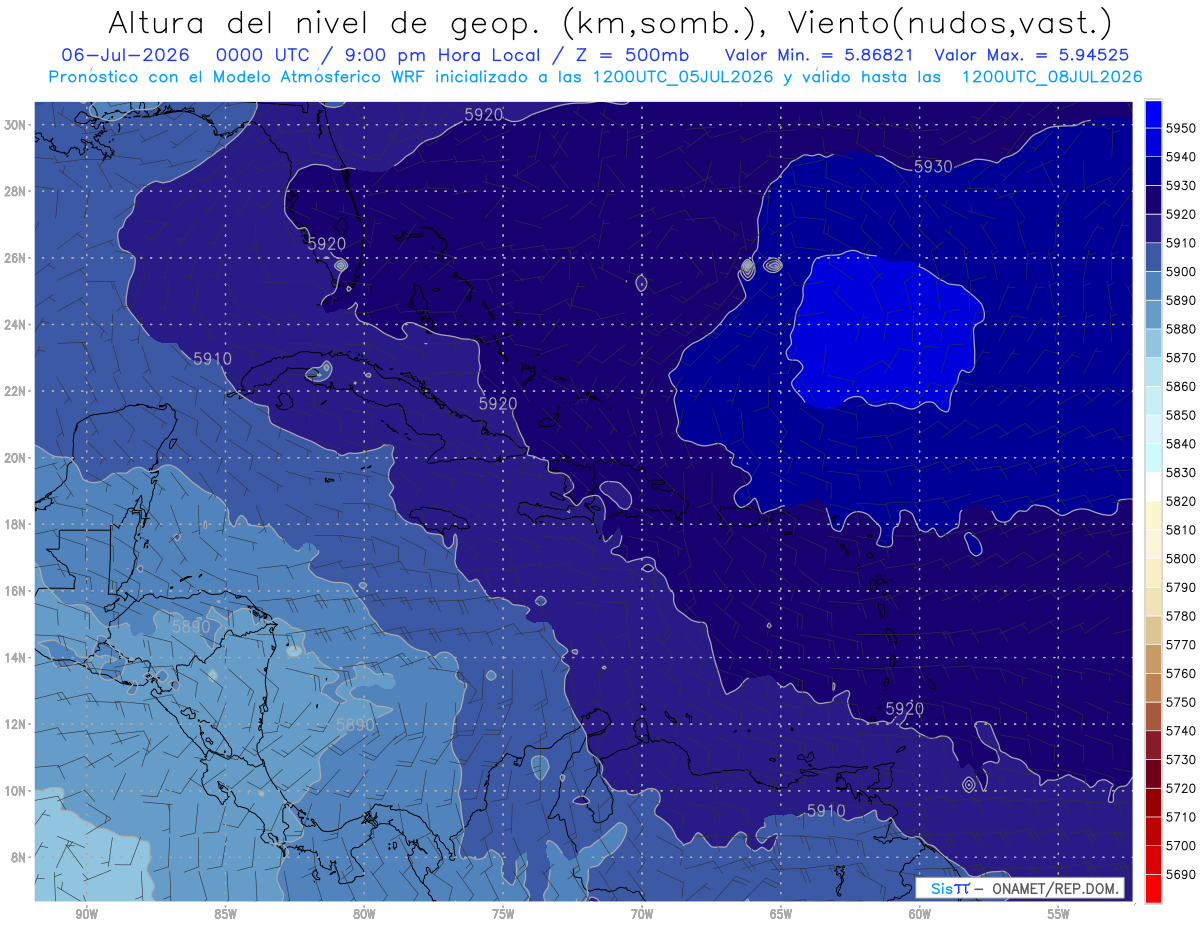Click the '5930' contour label

(x=933, y=167)
